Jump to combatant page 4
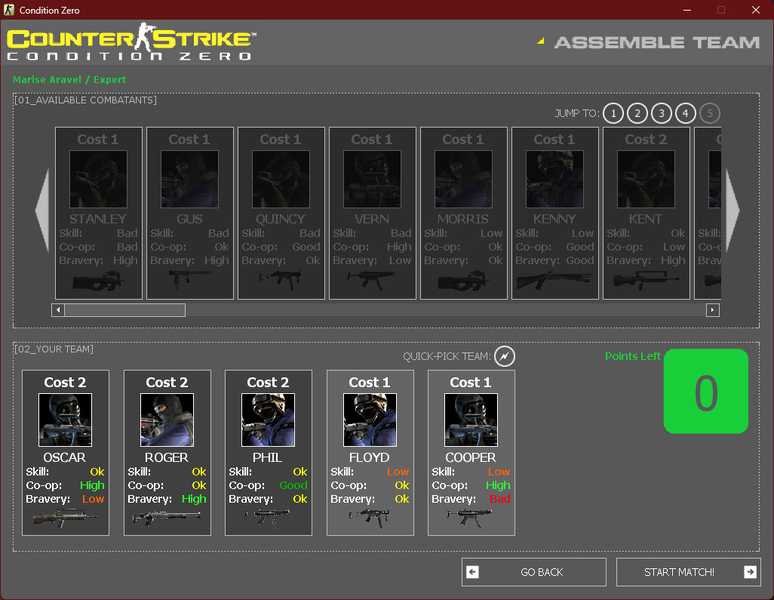 tap(686, 113)
